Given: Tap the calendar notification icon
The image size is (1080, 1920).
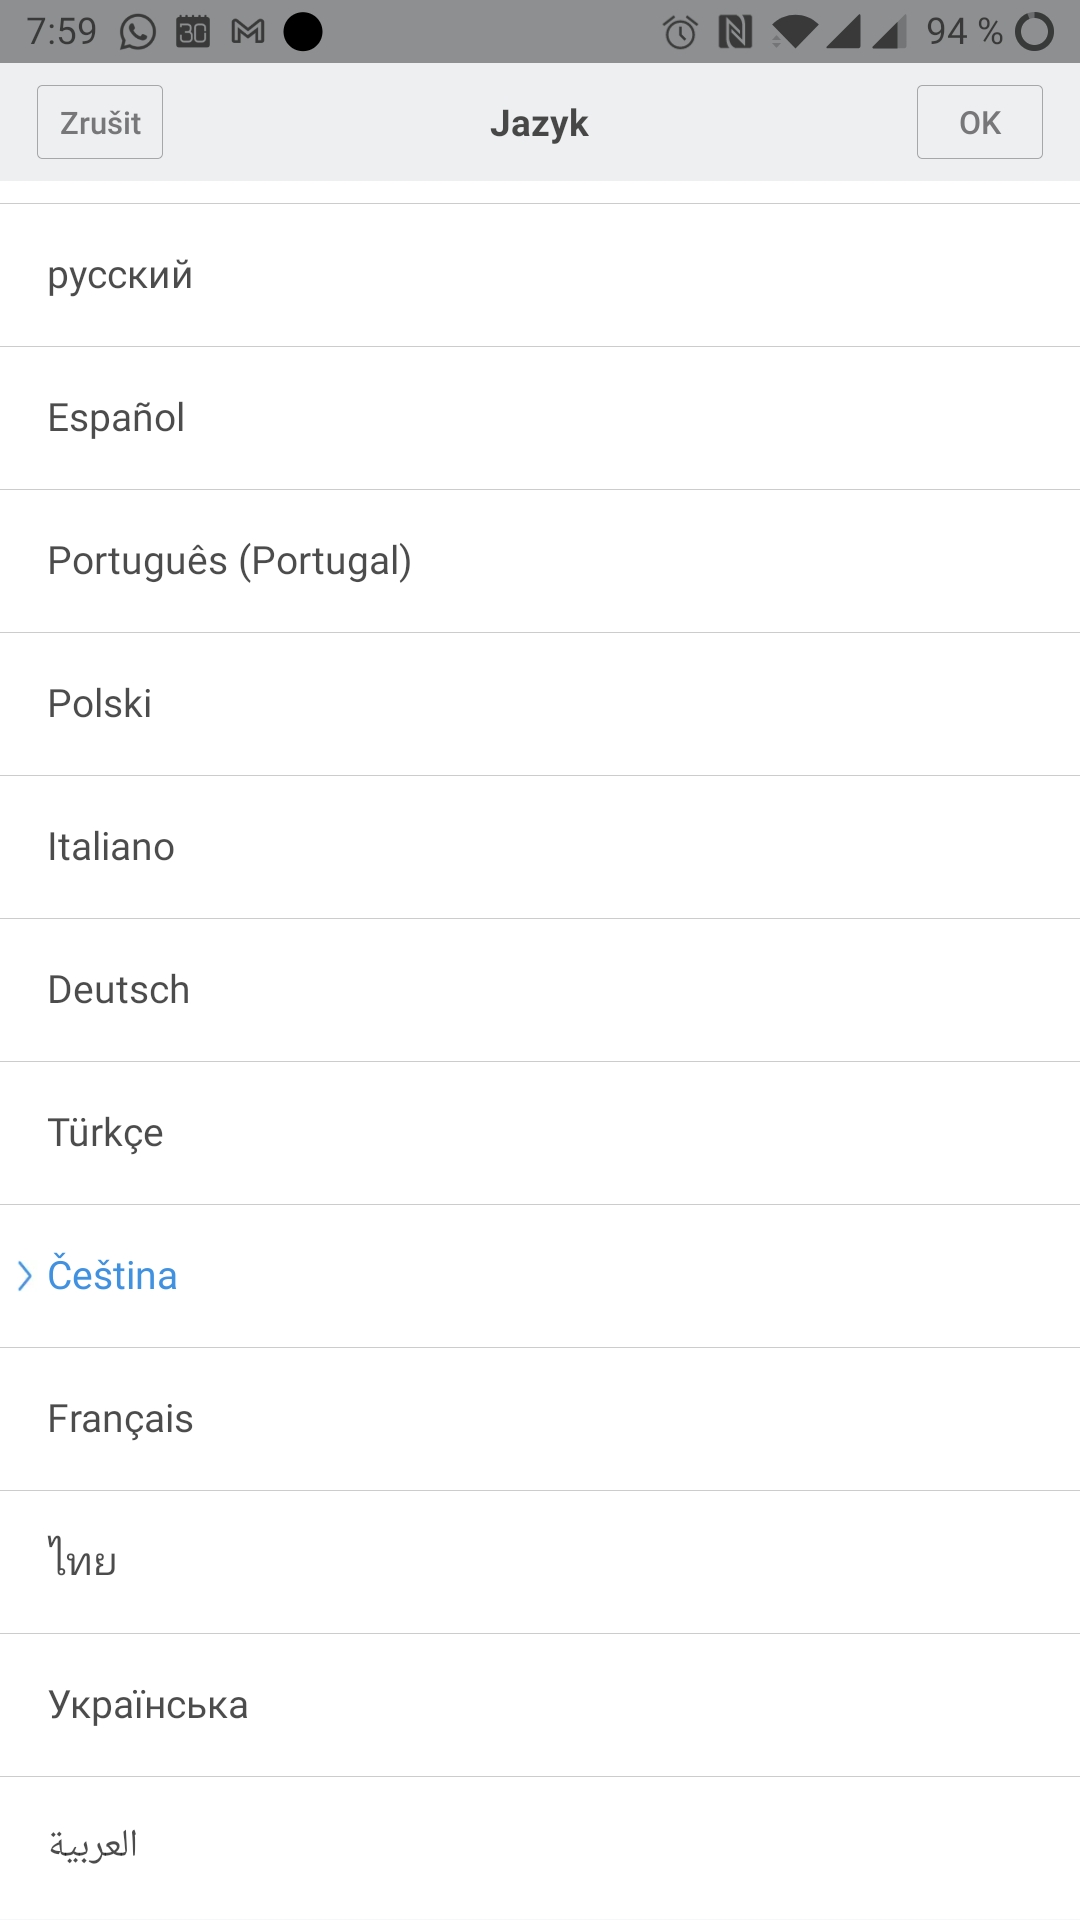Looking at the screenshot, I should 193,32.
